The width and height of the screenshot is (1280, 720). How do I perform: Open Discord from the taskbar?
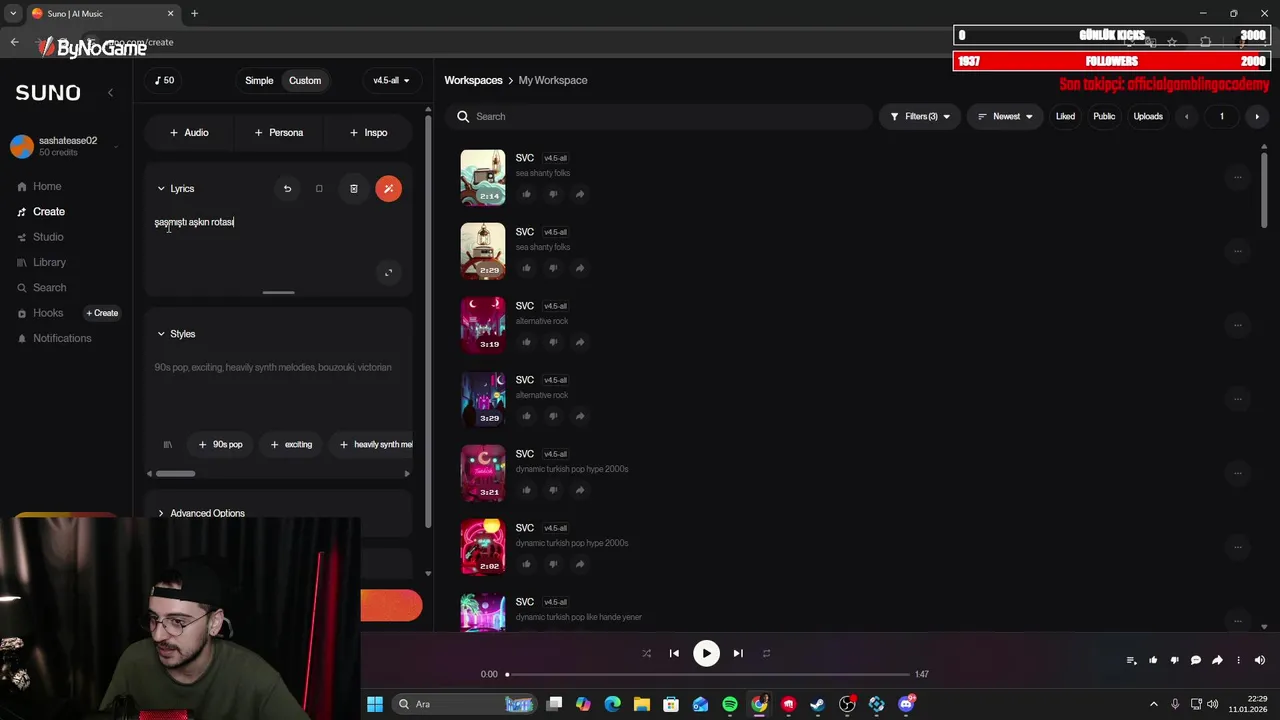[x=906, y=704]
